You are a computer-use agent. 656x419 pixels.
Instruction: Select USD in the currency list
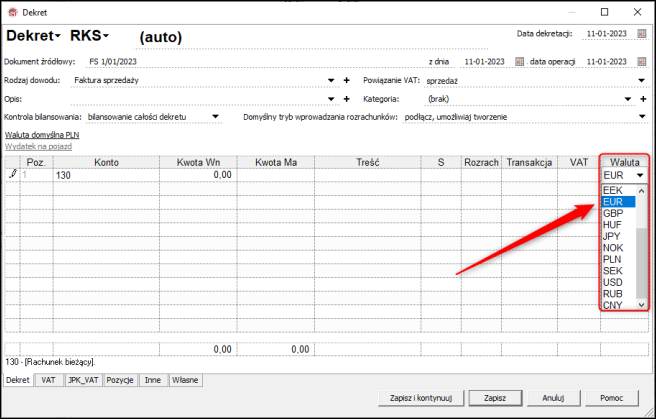[x=618, y=282]
